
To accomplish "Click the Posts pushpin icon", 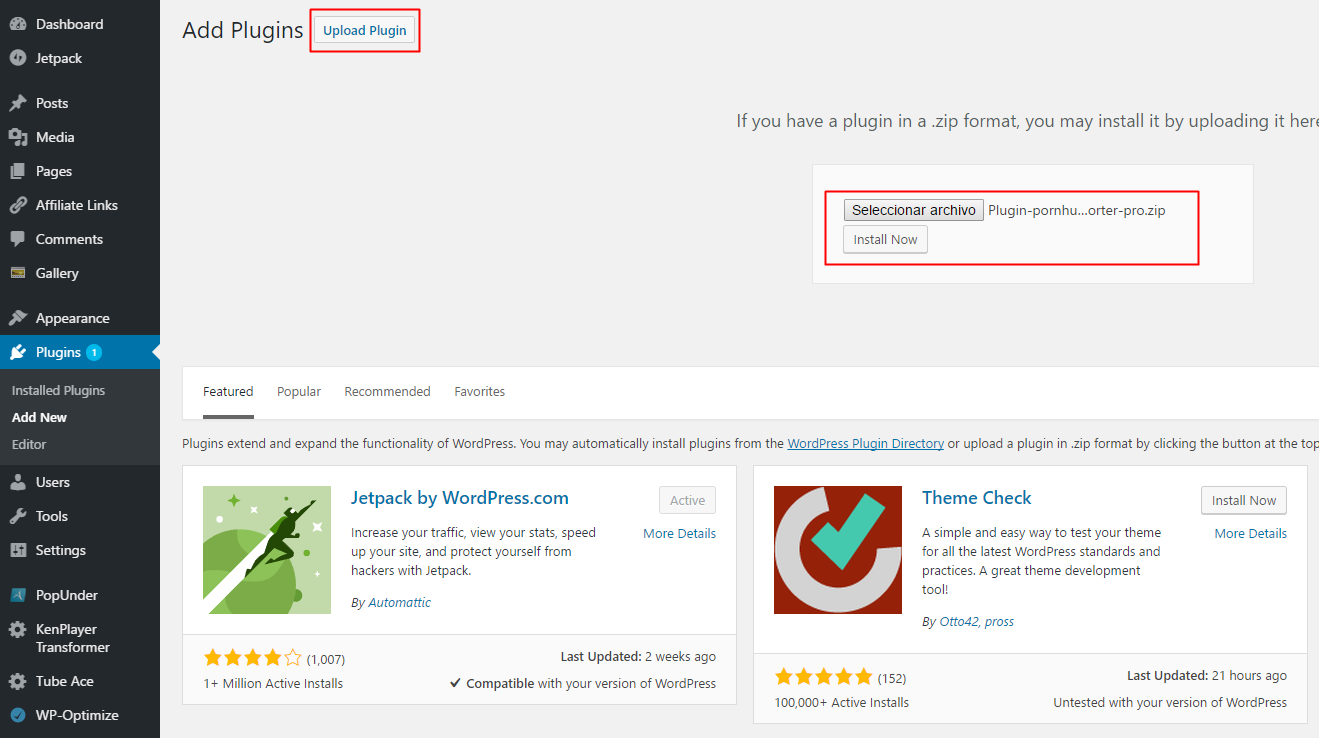I will coord(18,103).
